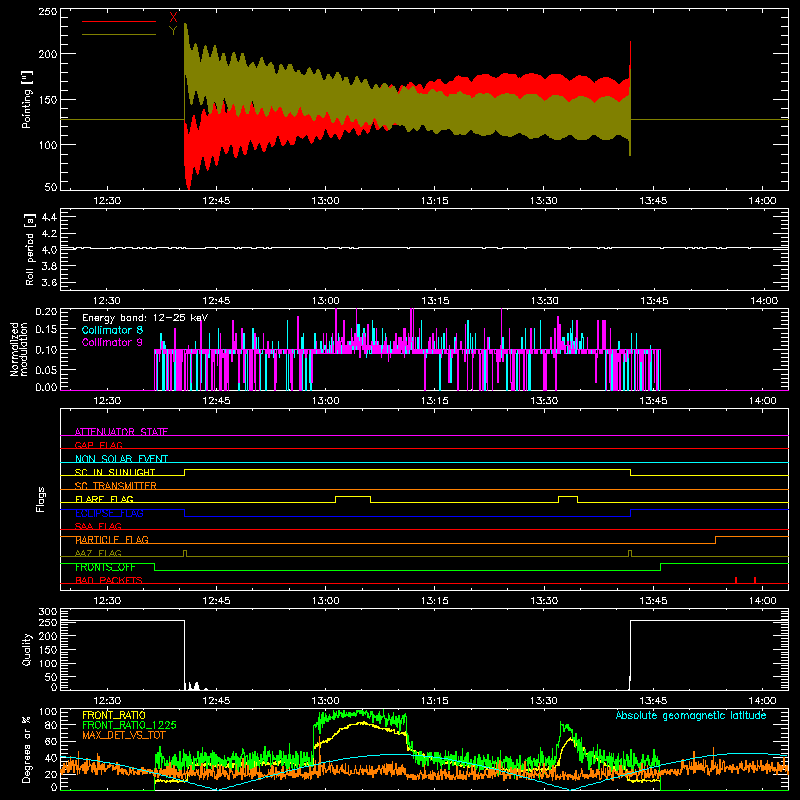Screen dimensions: 800x800
Task: Select the olive Y legend line sample
Action: (x=119, y=35)
